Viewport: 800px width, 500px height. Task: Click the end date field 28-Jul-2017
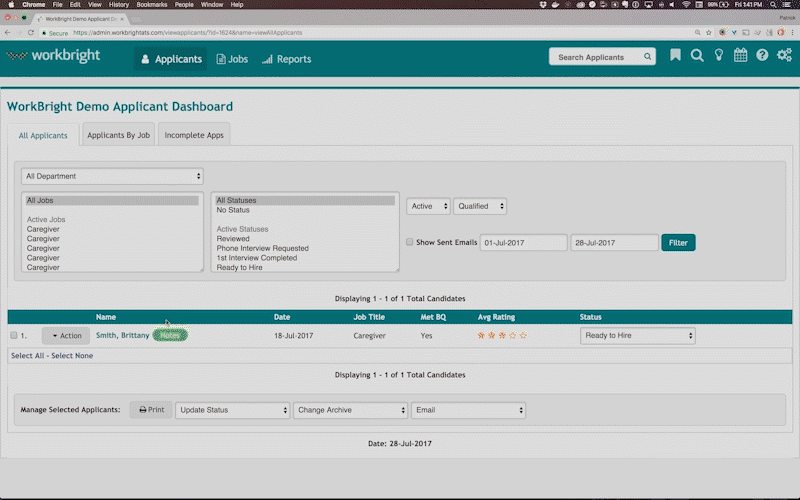coord(614,242)
